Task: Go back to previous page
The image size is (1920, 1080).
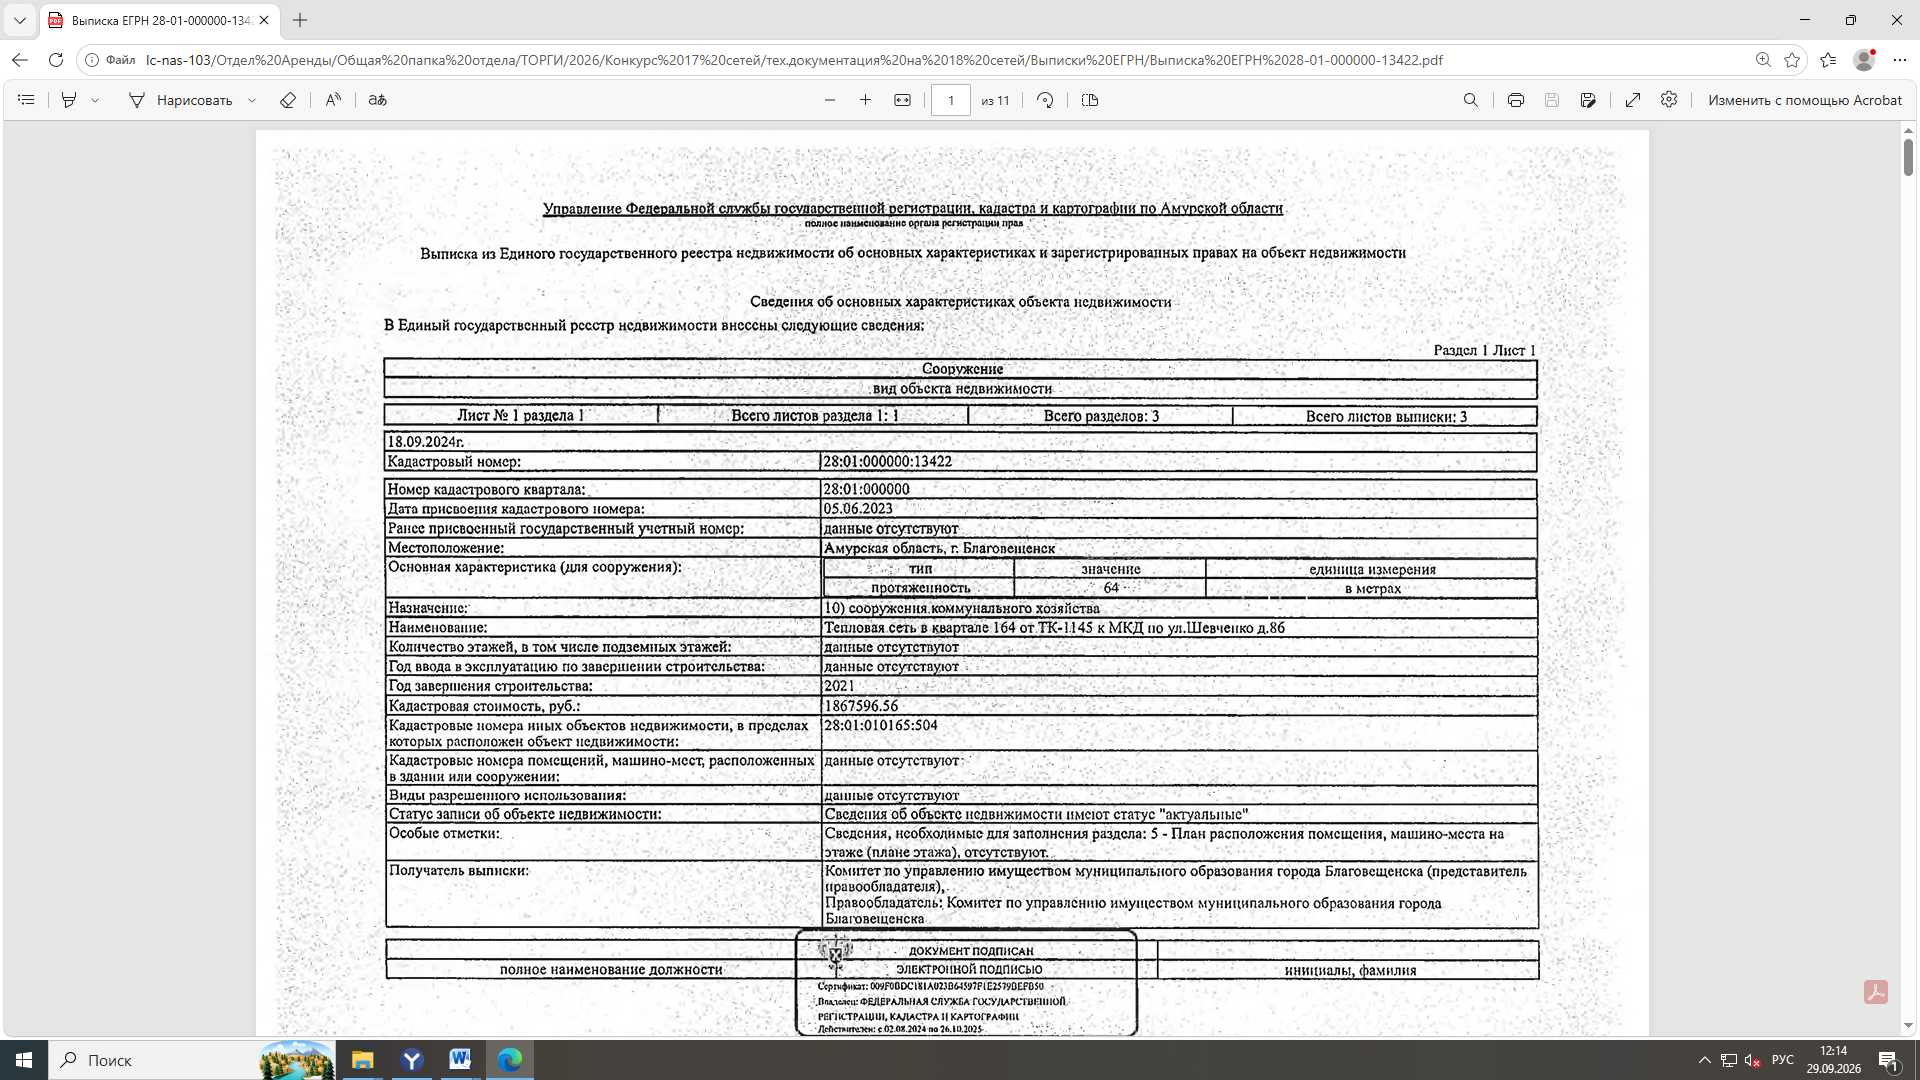Action: [x=20, y=60]
